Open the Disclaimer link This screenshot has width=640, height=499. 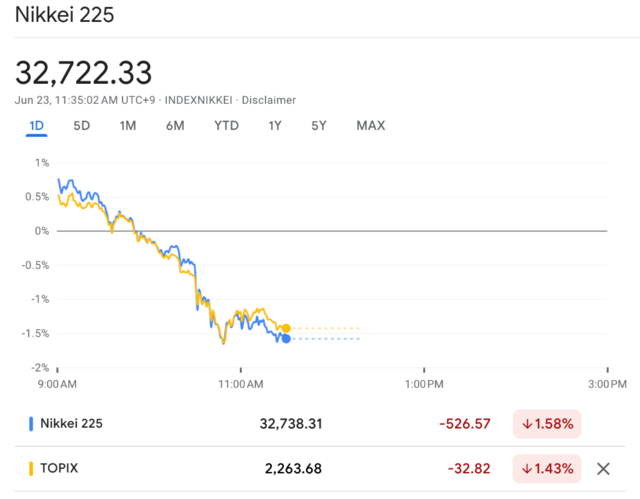click(x=269, y=100)
